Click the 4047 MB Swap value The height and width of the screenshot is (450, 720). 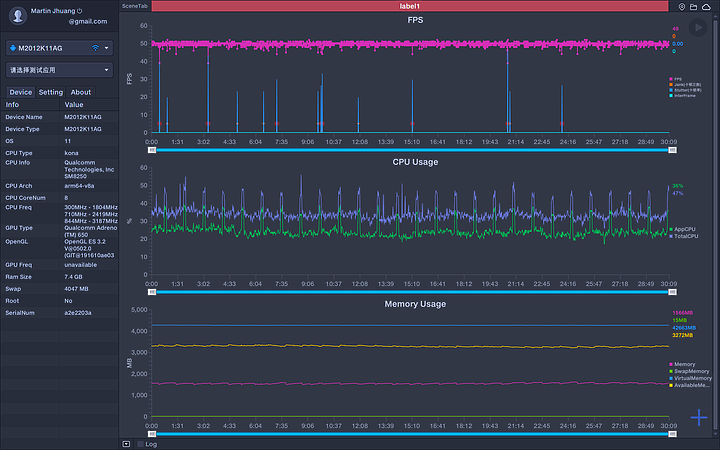click(76, 289)
